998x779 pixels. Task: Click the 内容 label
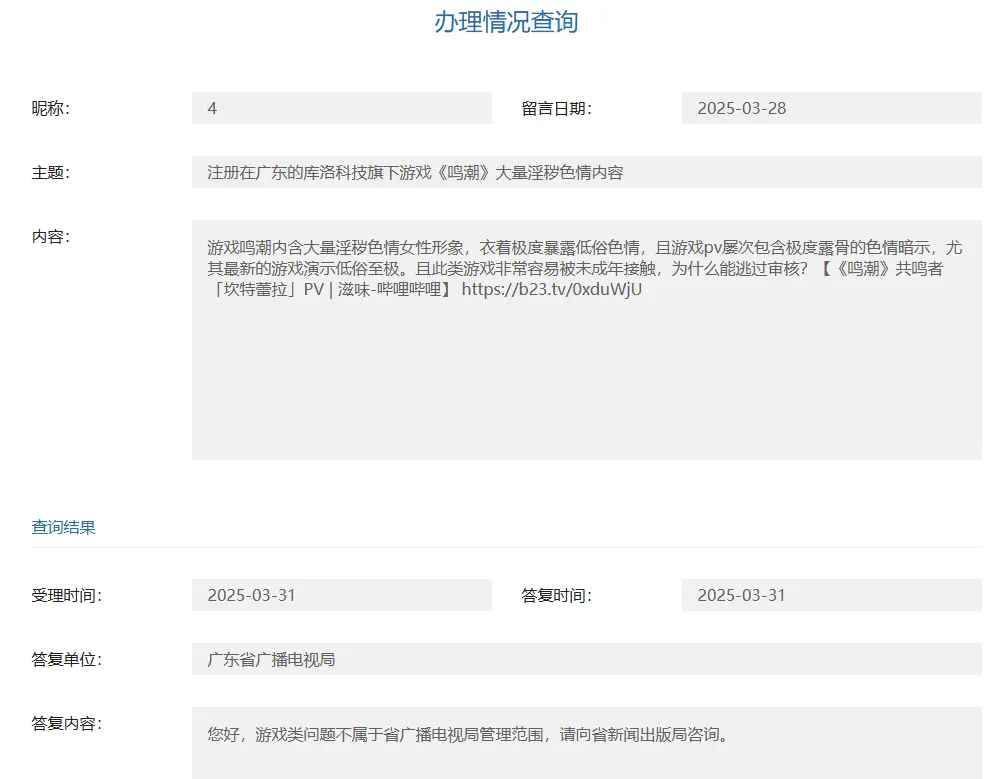coord(51,237)
